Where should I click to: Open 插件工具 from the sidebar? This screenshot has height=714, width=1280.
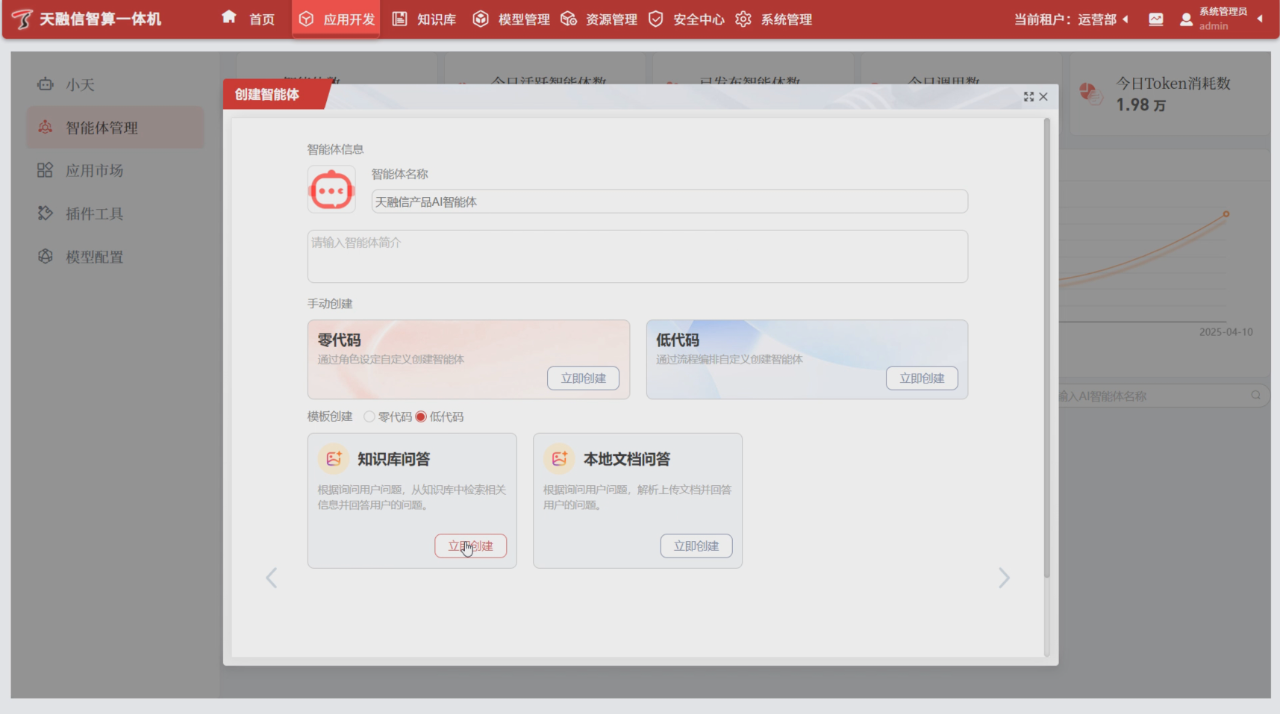pos(94,214)
